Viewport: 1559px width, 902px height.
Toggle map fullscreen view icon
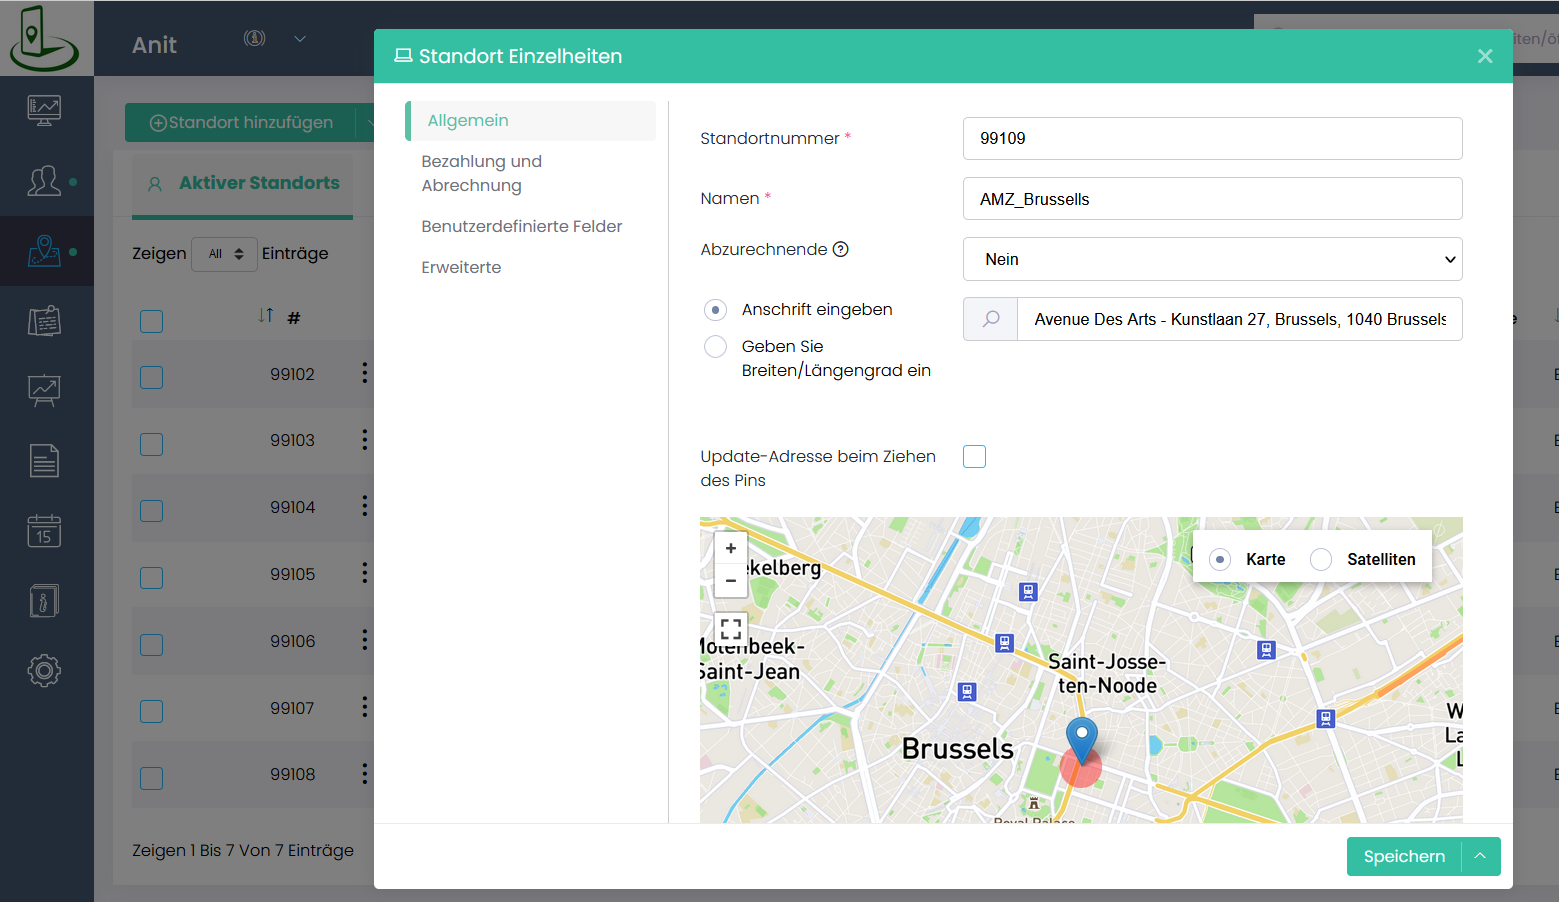pos(731,629)
